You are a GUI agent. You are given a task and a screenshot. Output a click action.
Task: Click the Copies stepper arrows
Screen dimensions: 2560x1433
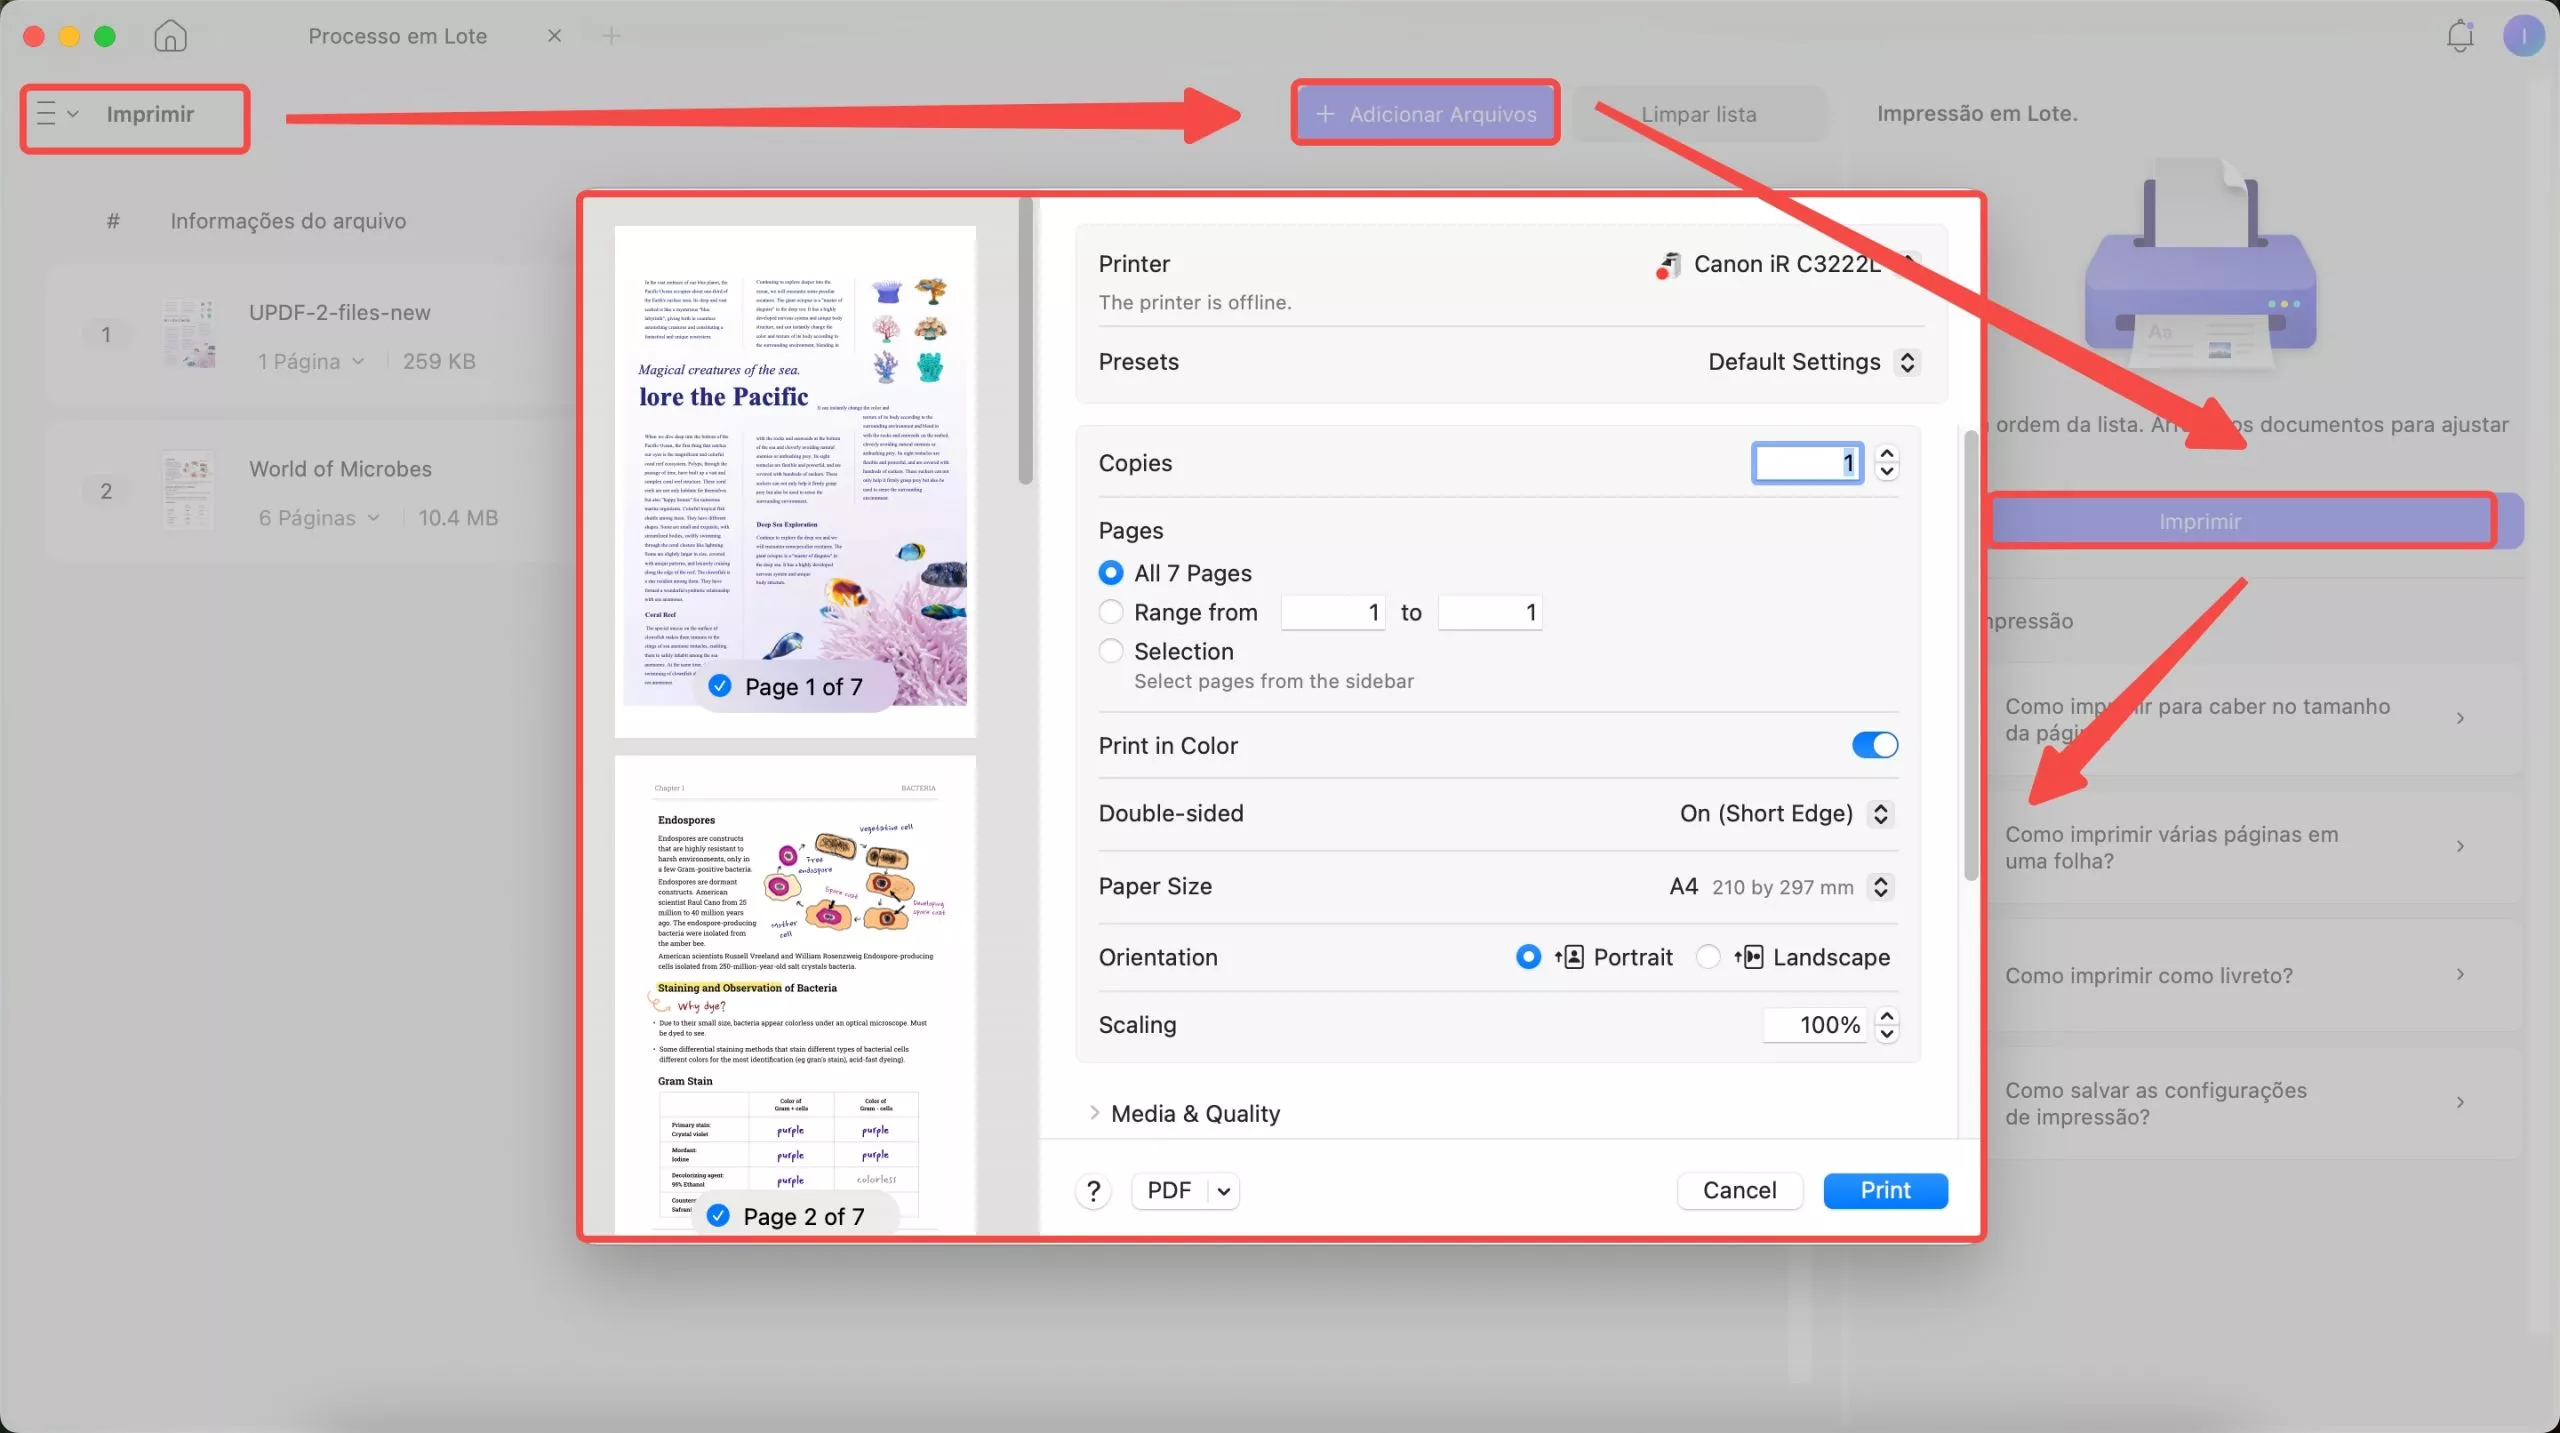(1887, 462)
